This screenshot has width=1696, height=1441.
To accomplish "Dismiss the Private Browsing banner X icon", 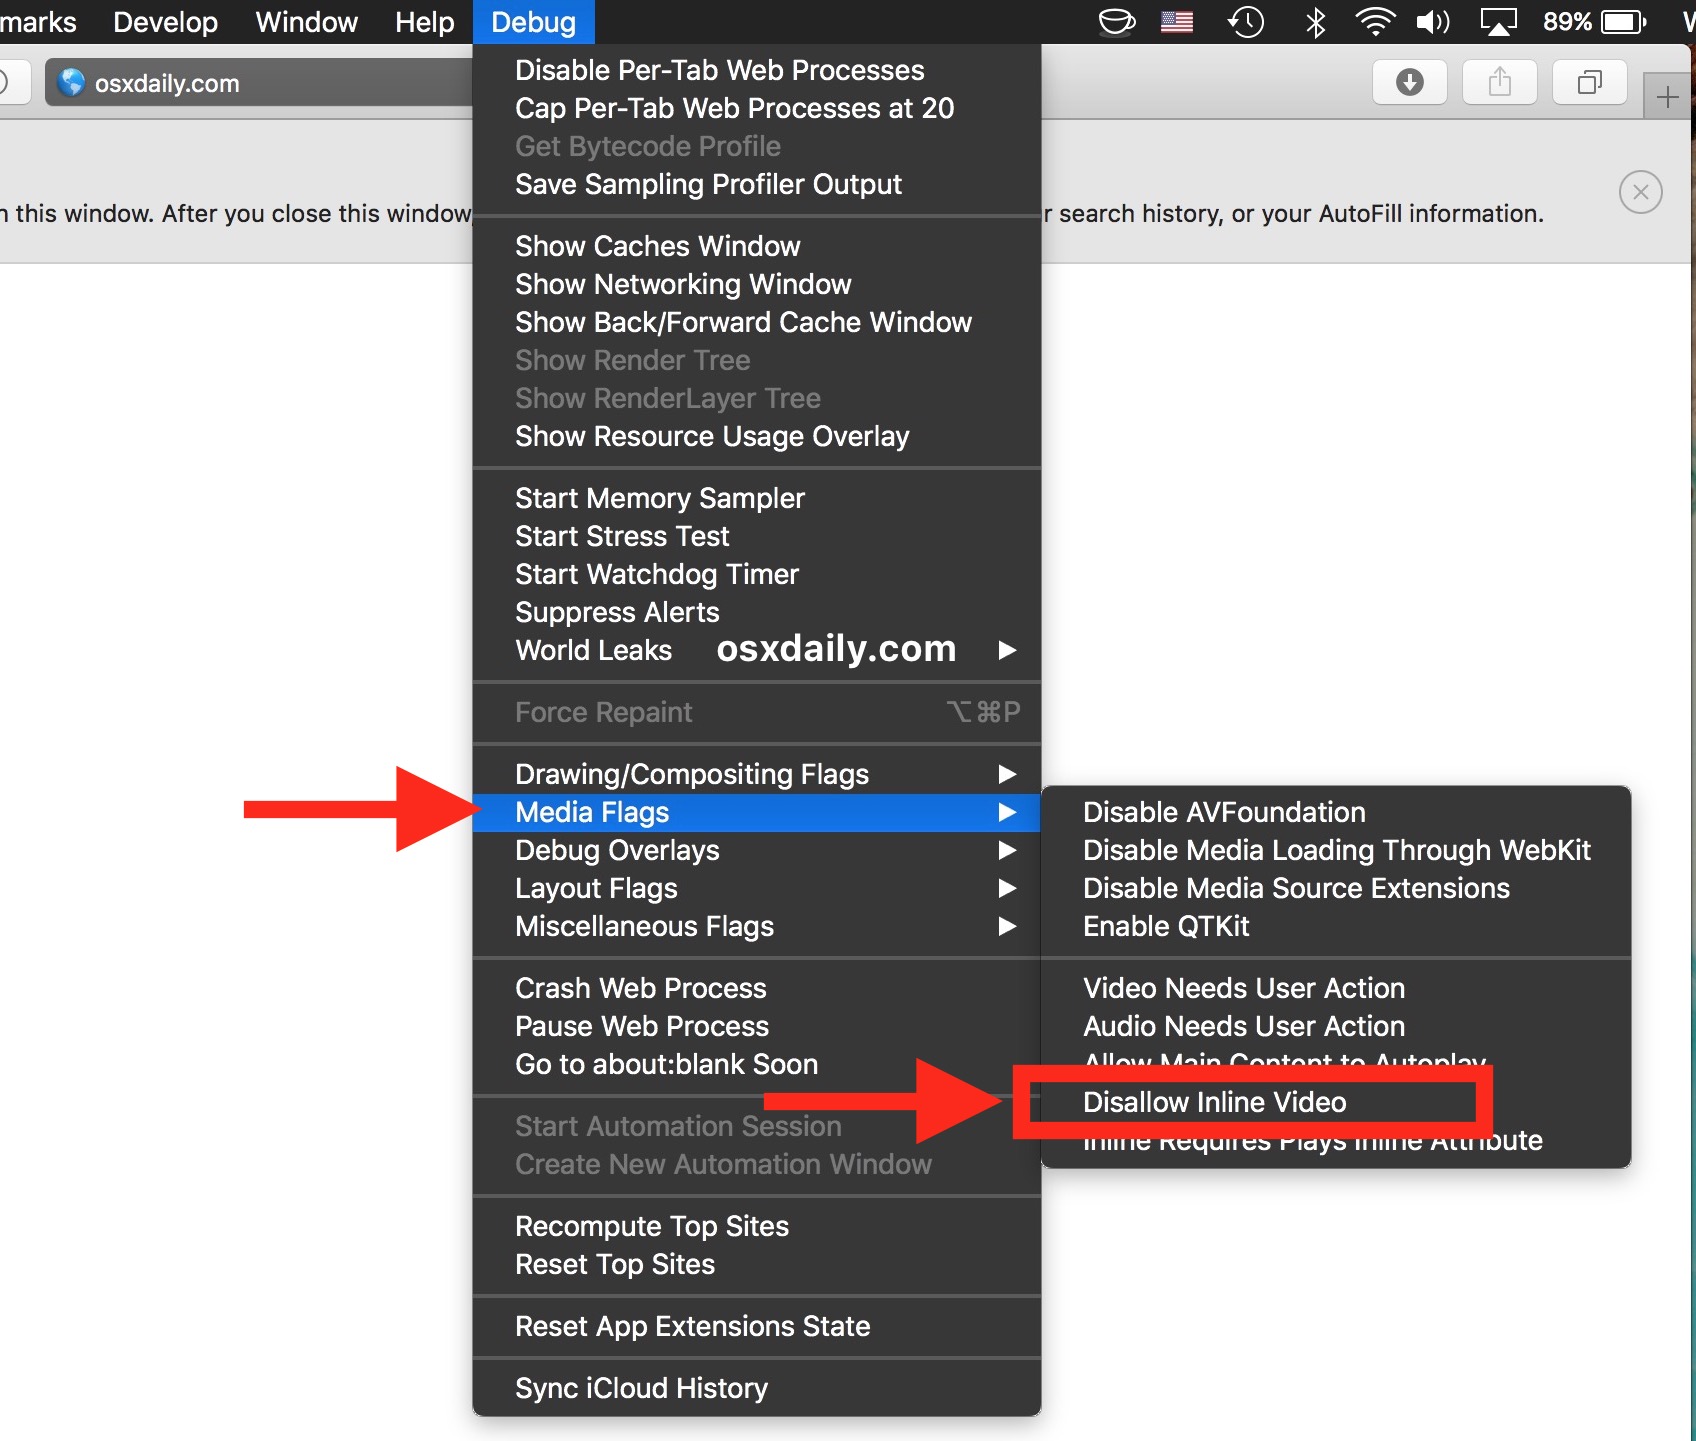I will [1640, 192].
